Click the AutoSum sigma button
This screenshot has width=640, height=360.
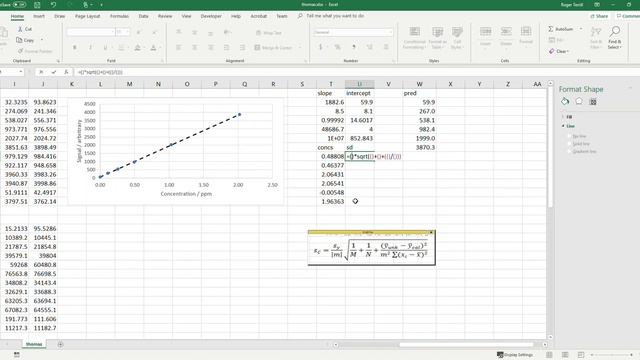560,29
